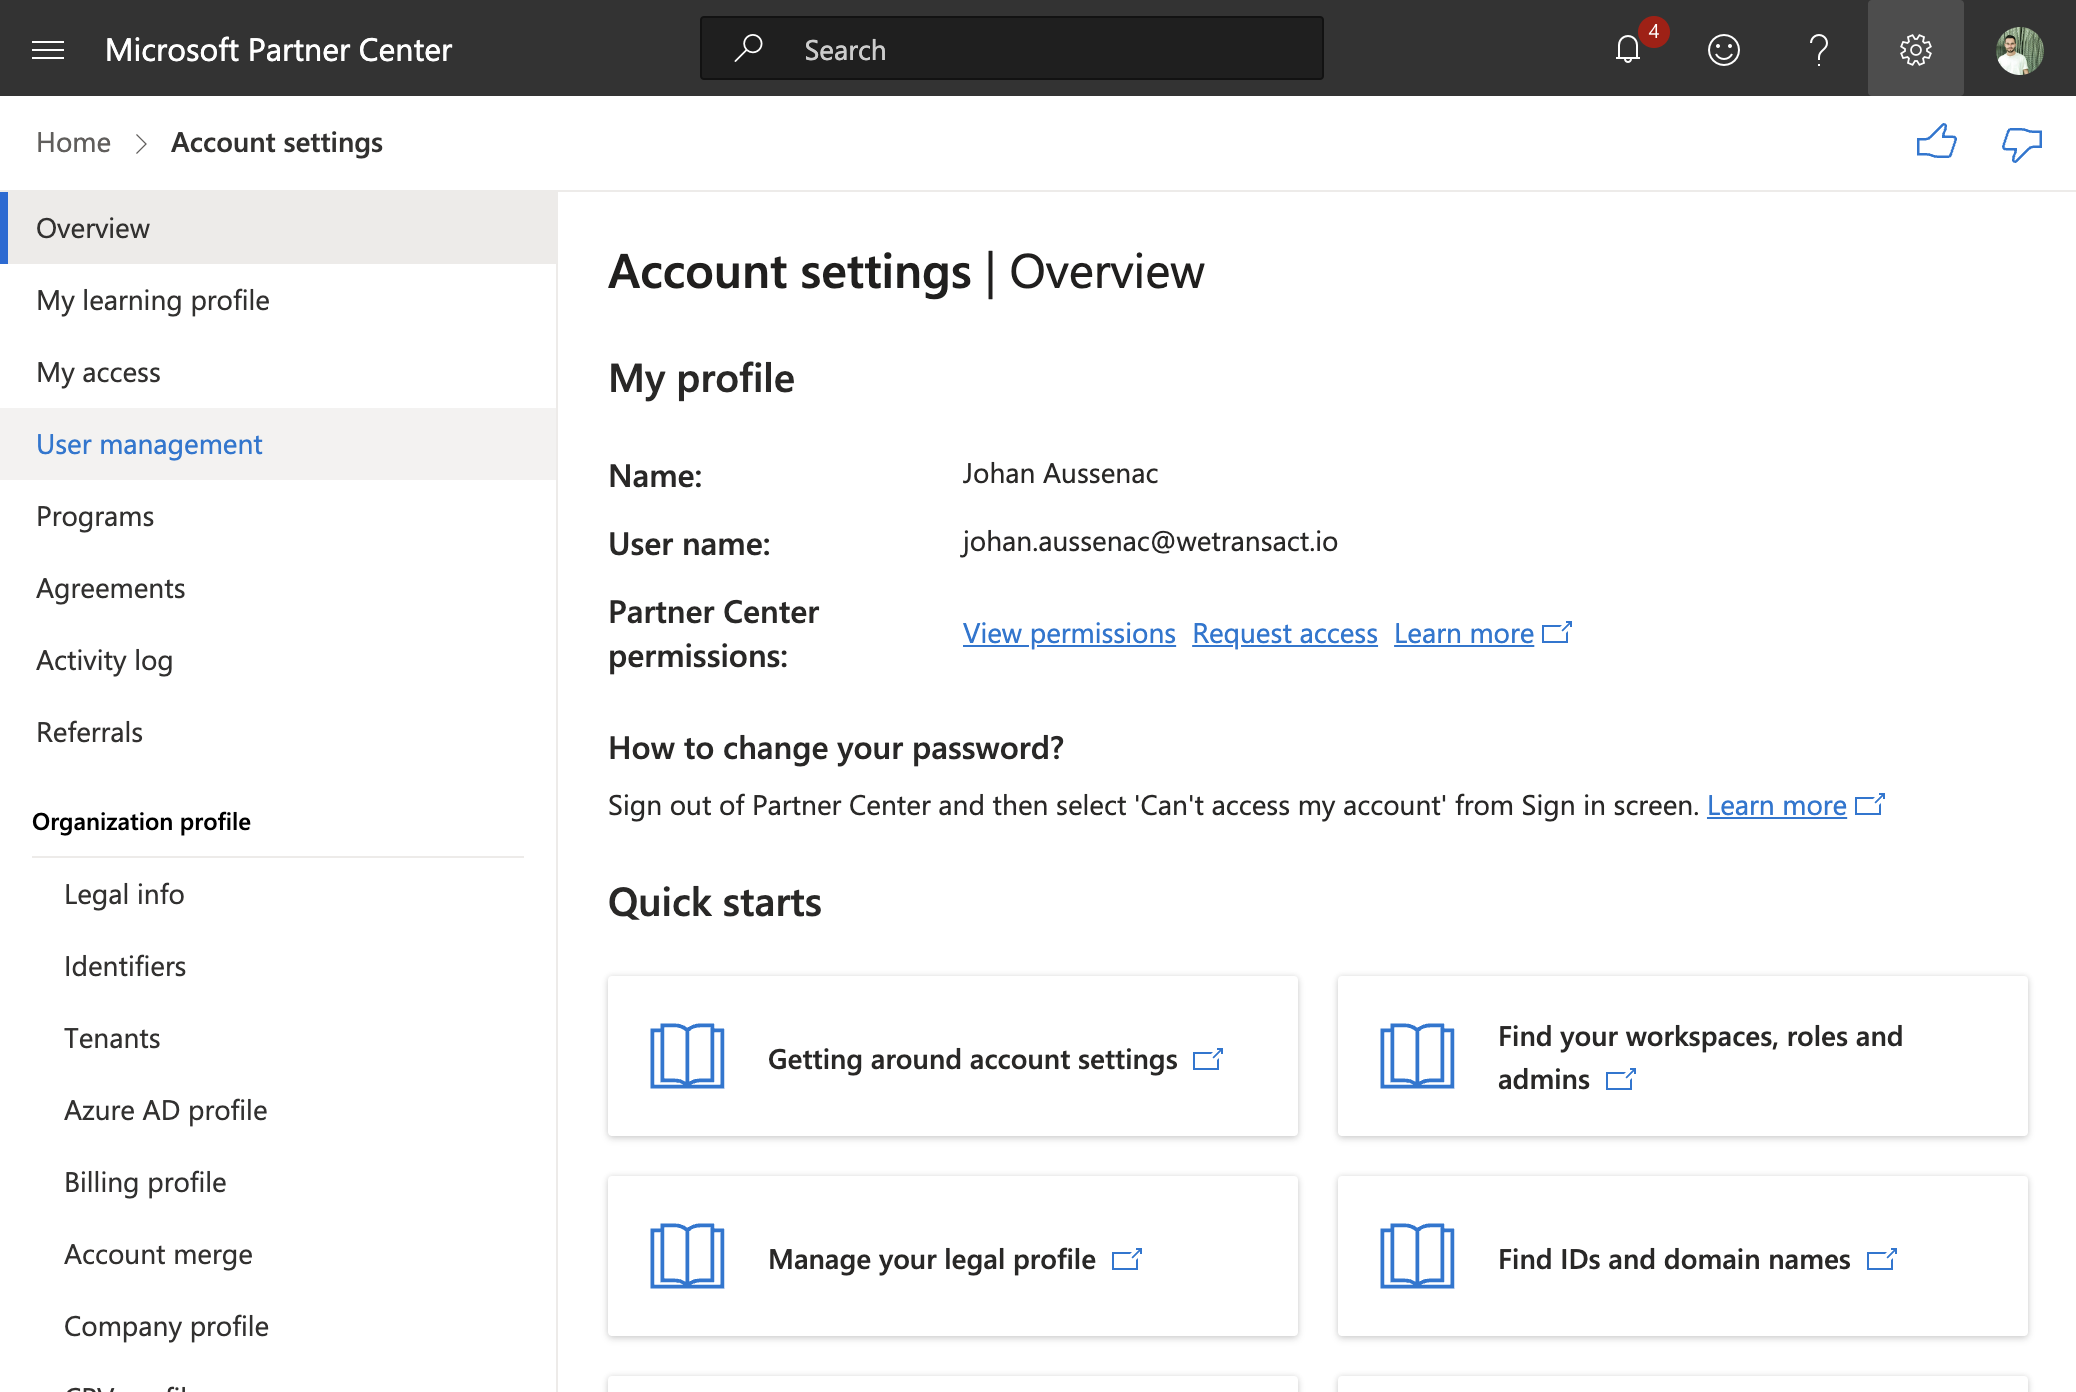Open My learning profile

[x=278, y=300]
